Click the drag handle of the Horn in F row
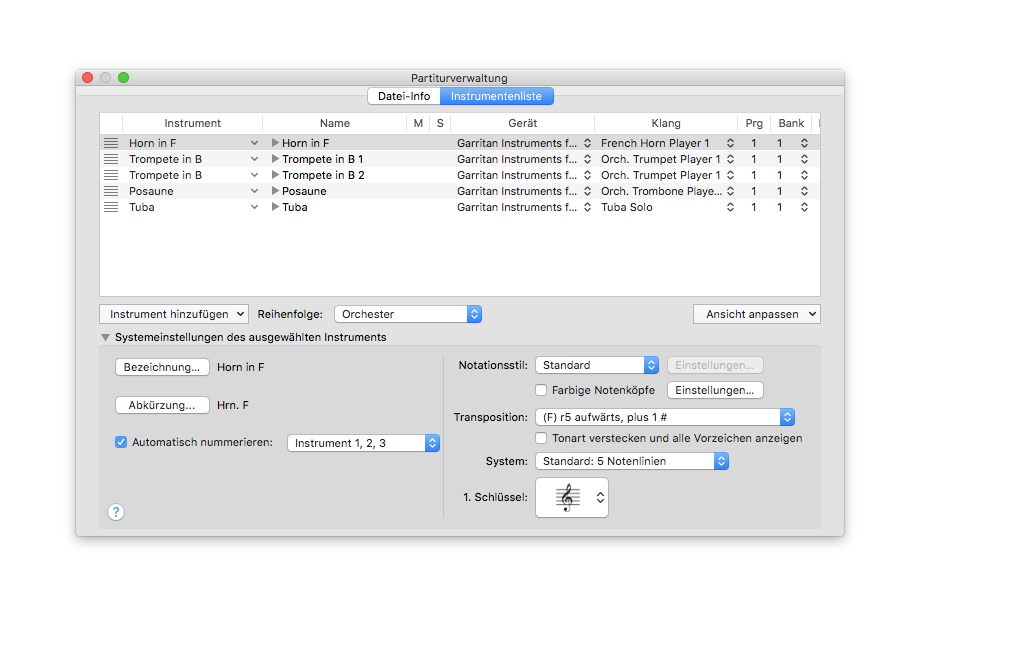Viewport: 1013px width, 669px height. [111, 143]
